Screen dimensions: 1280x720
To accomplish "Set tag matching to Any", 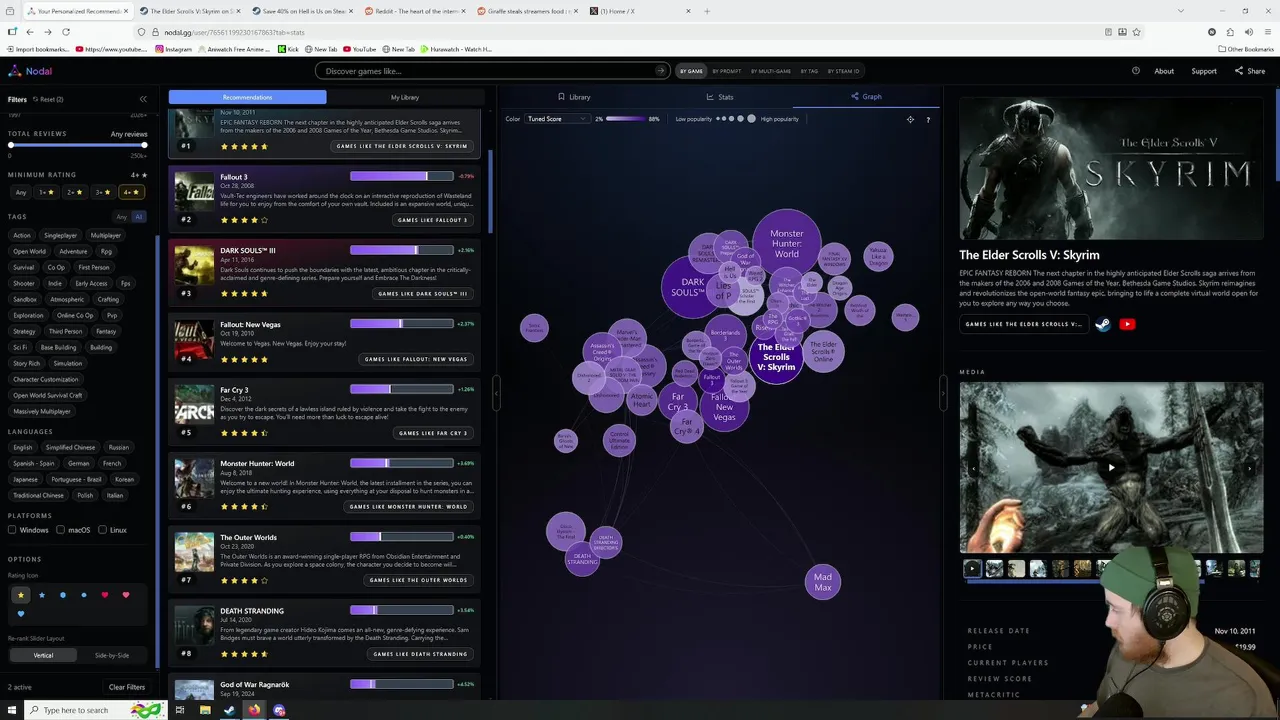I will click(122, 216).
